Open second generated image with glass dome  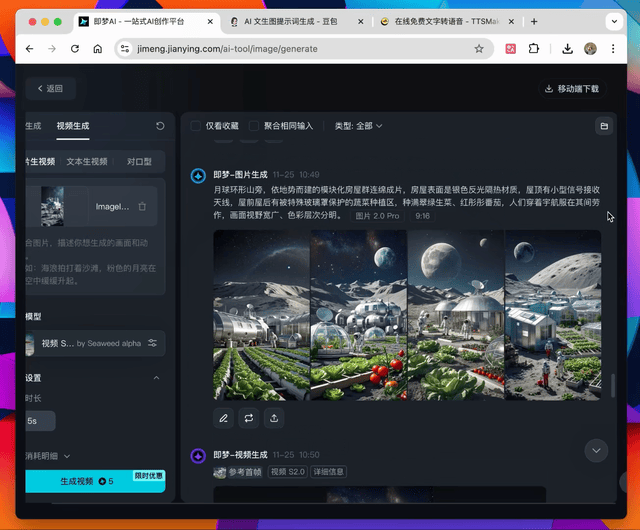359,315
